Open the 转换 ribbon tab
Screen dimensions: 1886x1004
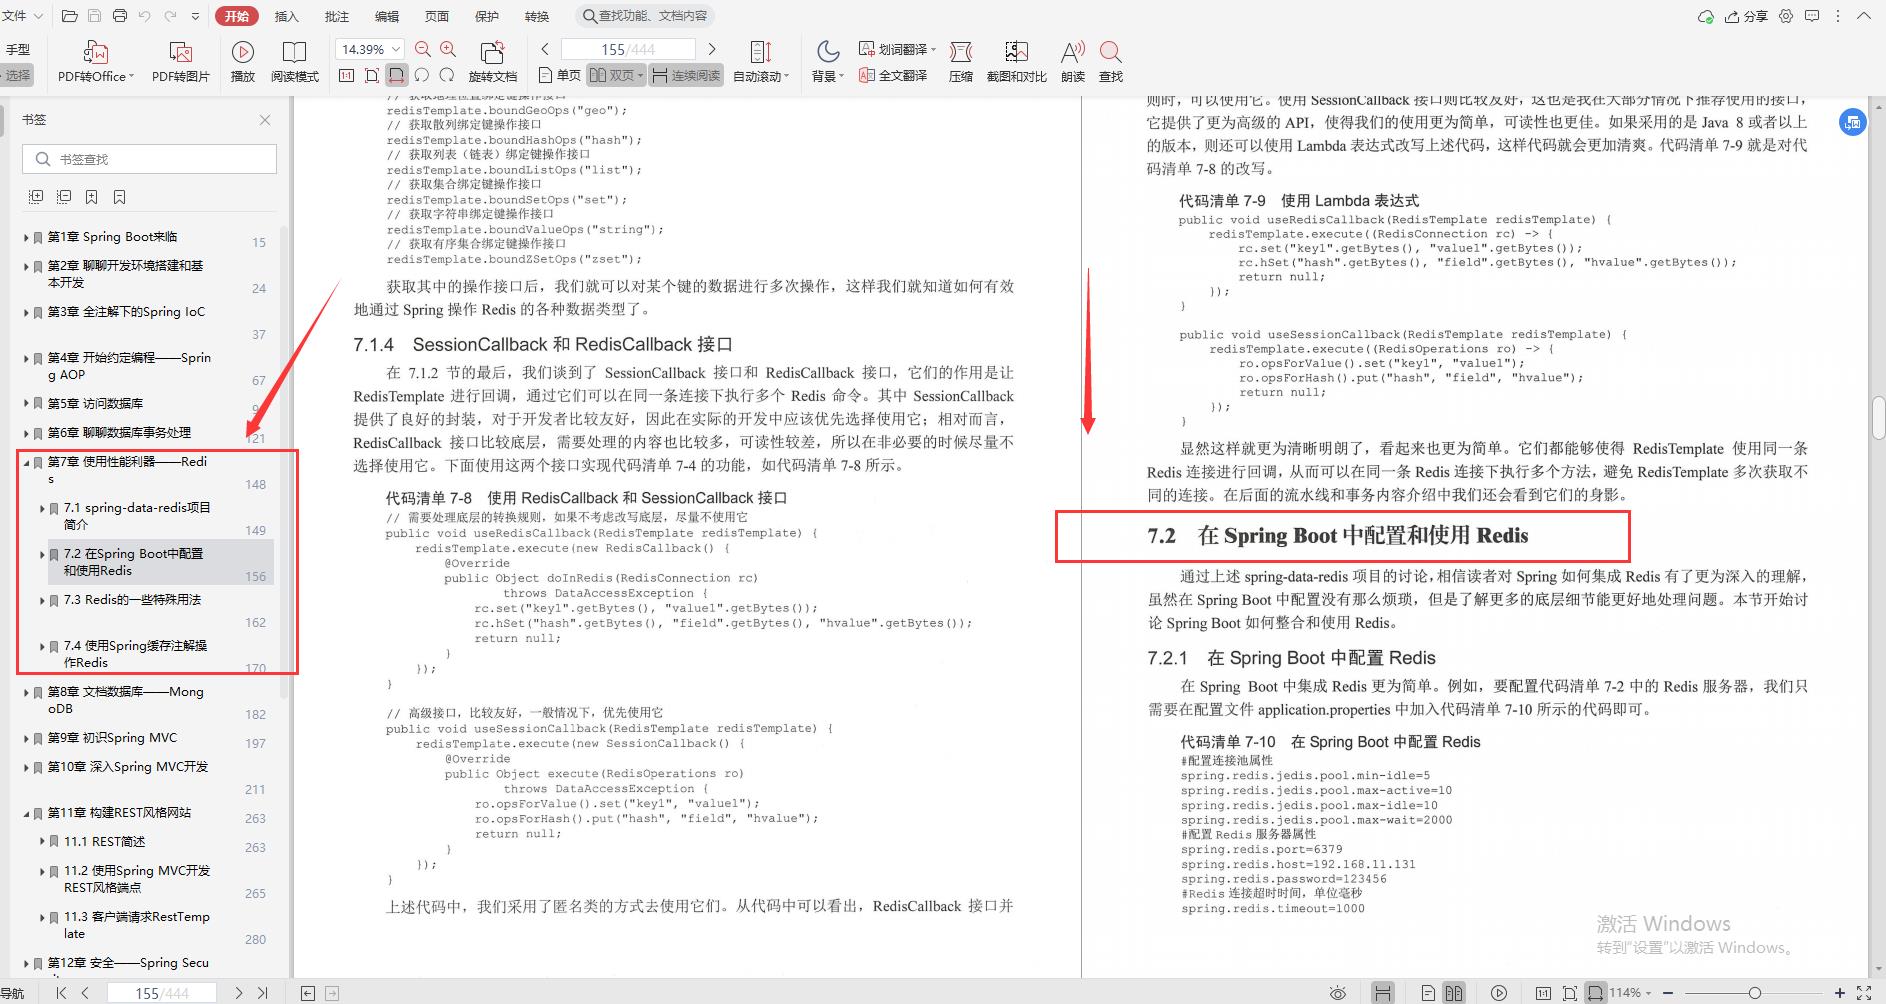coord(537,16)
